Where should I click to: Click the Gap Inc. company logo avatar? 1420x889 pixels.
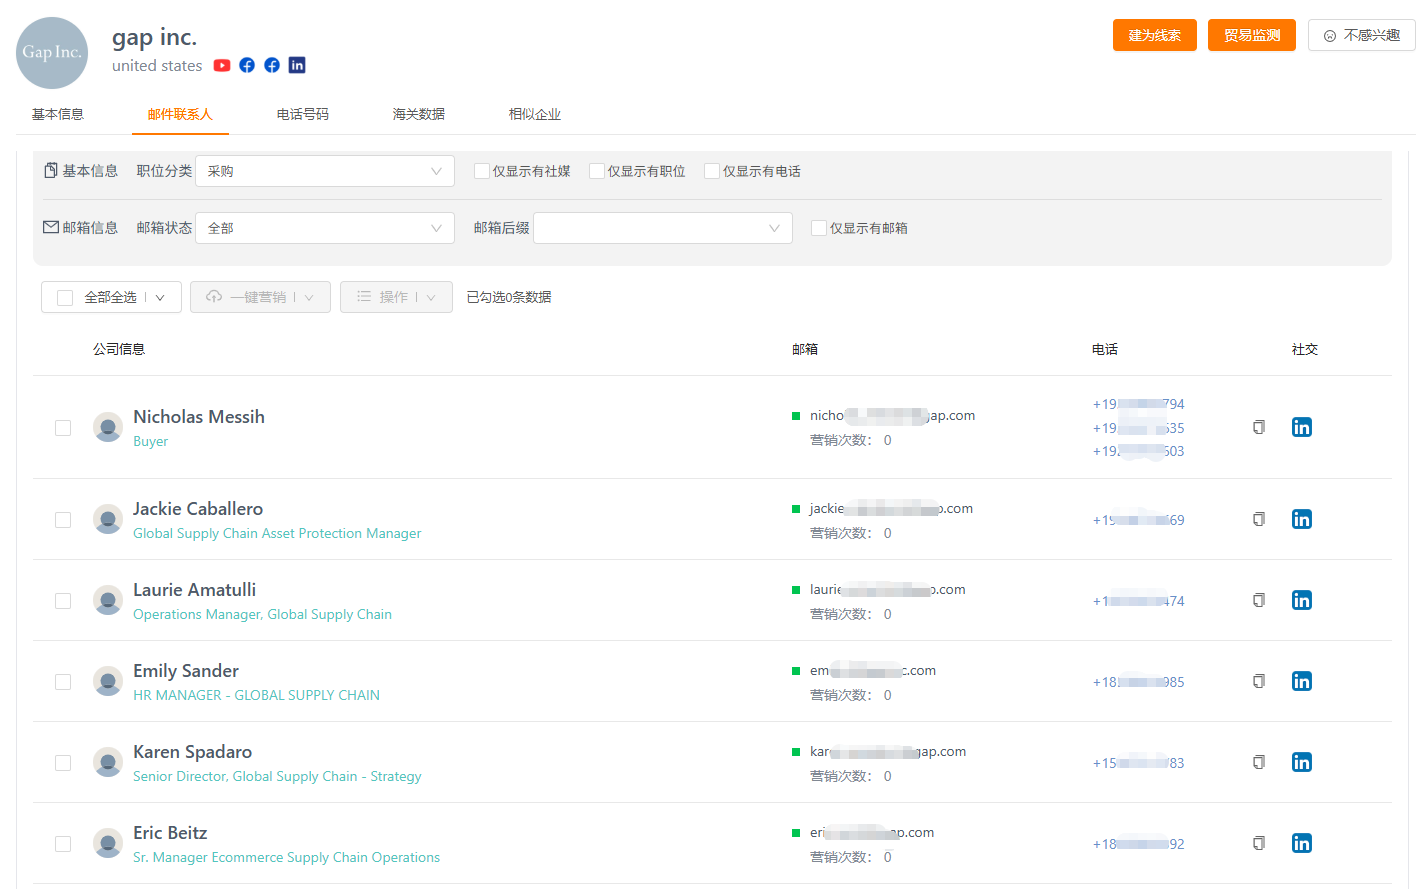click(x=52, y=53)
